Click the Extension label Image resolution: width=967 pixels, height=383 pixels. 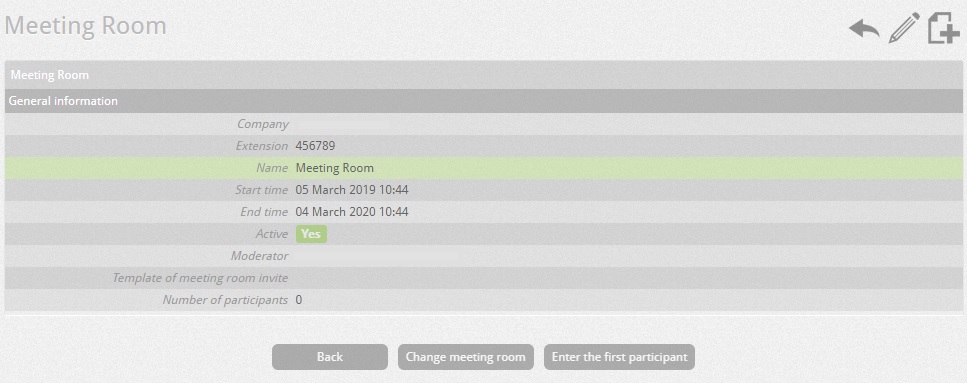tap(261, 146)
